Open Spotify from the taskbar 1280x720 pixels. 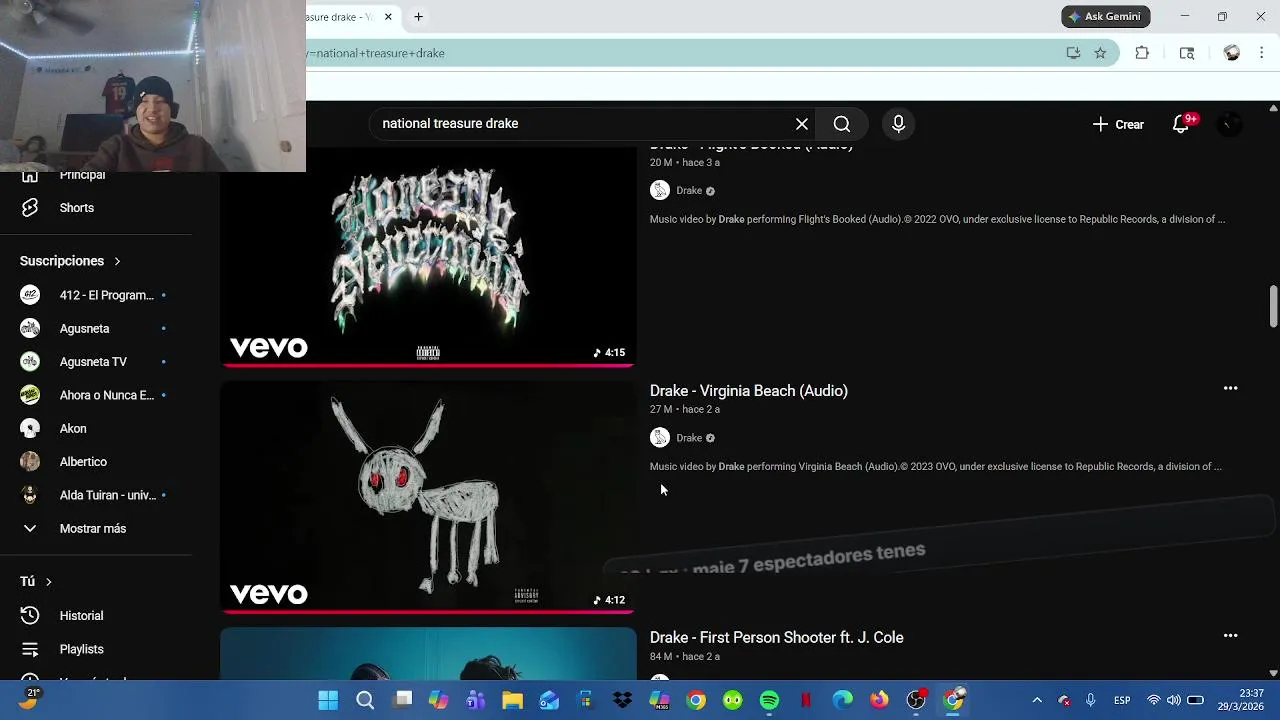point(769,701)
